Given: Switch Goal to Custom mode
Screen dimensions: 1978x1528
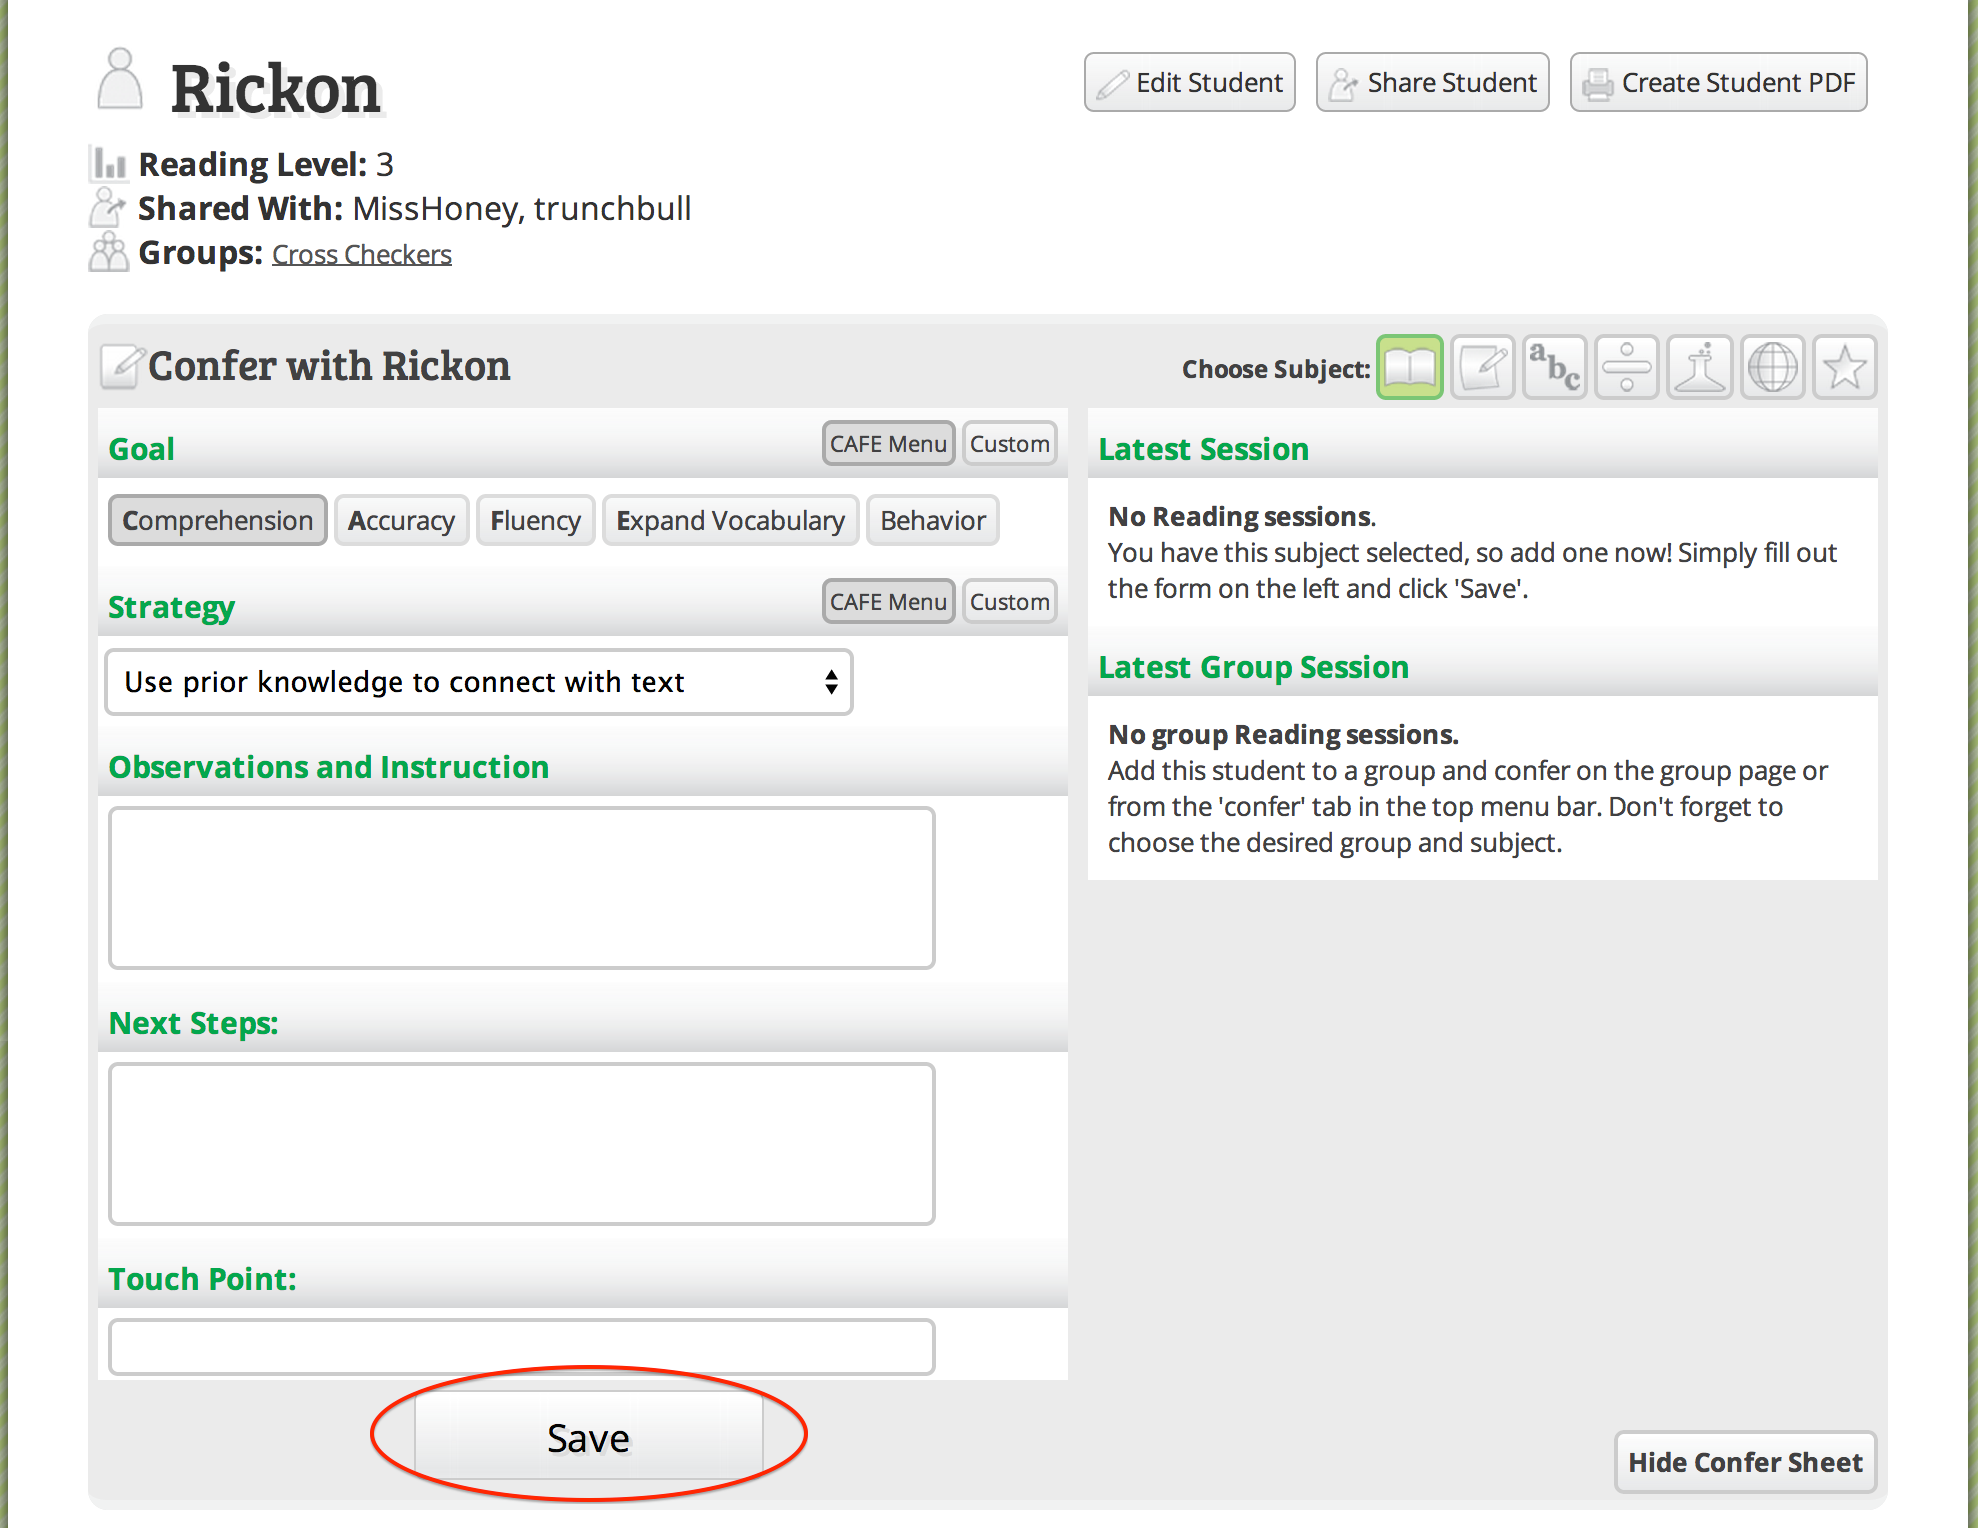Looking at the screenshot, I should tap(1009, 444).
